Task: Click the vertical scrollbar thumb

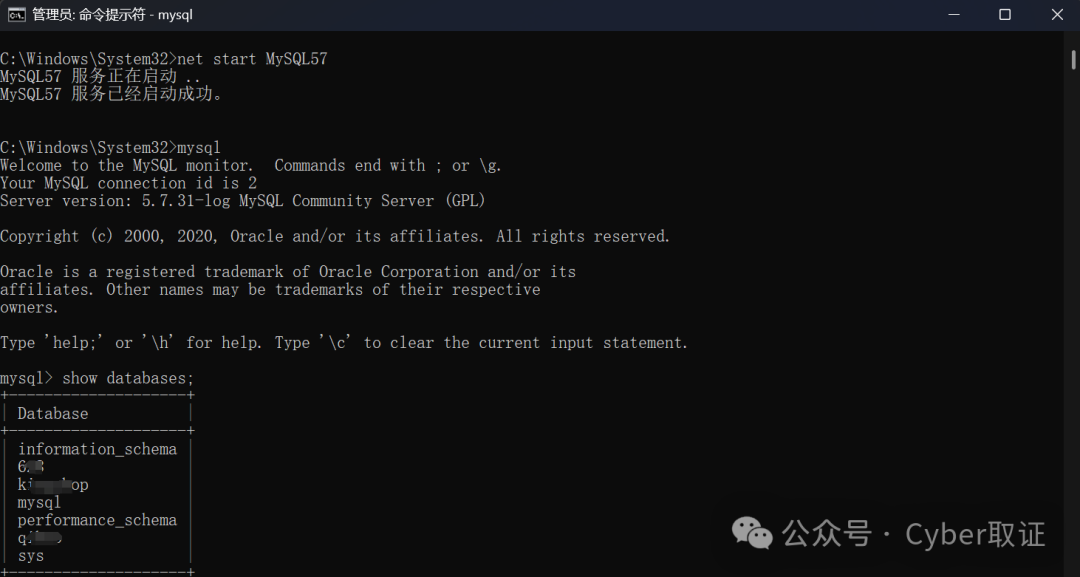Action: point(1072,56)
